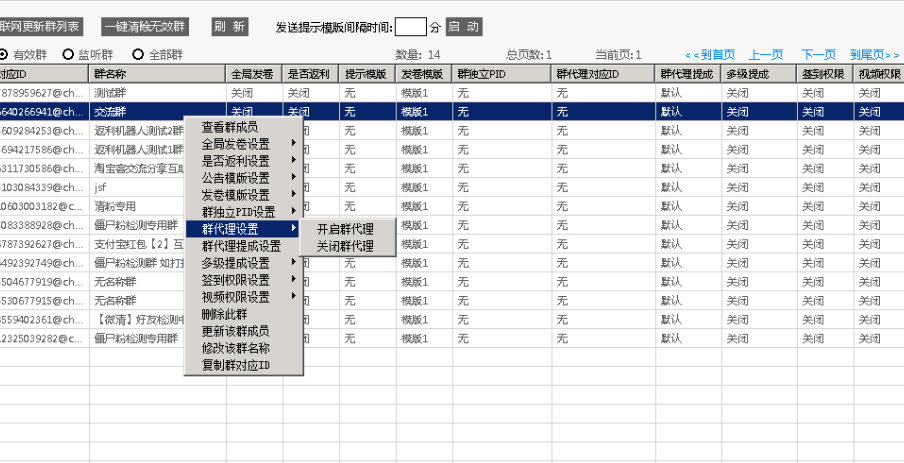Select the 监听群 radio button
Viewport: 904px width, 463px height.
(69, 54)
